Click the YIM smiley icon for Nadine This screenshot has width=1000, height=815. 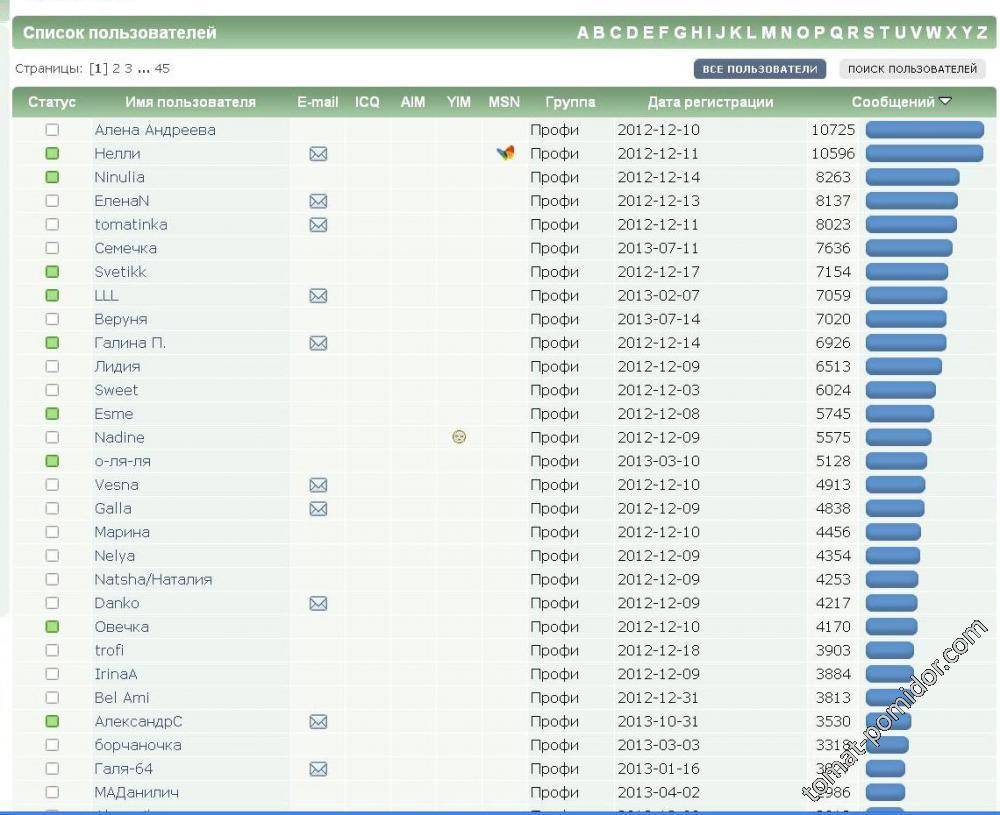459,437
